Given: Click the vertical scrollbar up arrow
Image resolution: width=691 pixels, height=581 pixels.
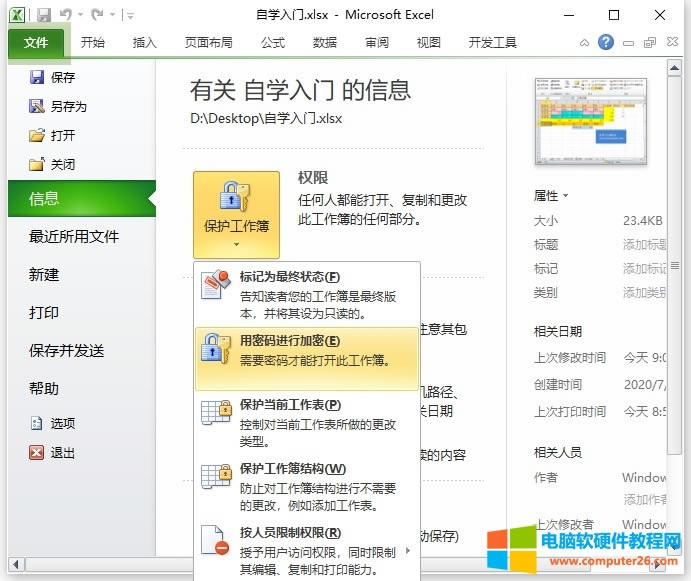Looking at the screenshot, I should 674,68.
